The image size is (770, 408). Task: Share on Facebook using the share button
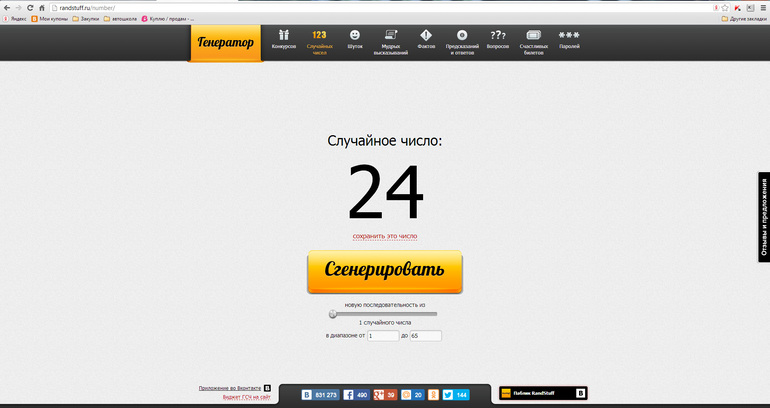356,395
